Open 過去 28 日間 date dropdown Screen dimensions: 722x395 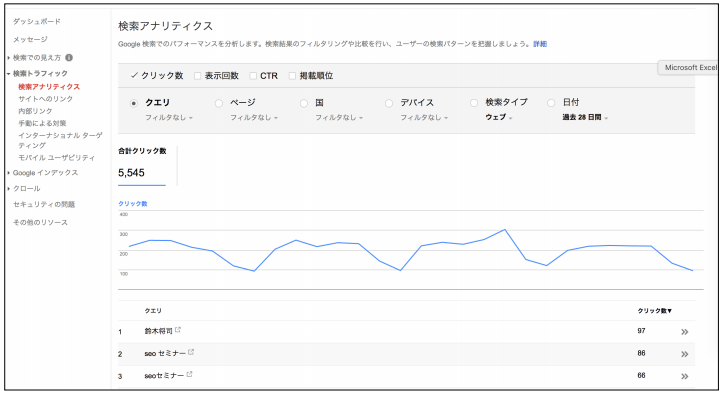pyautogui.click(x=585, y=117)
